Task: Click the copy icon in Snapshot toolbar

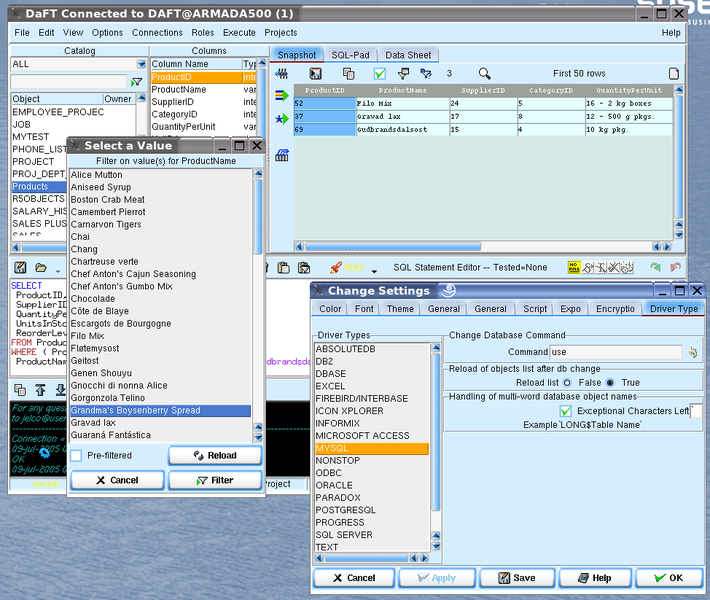Action: (348, 73)
